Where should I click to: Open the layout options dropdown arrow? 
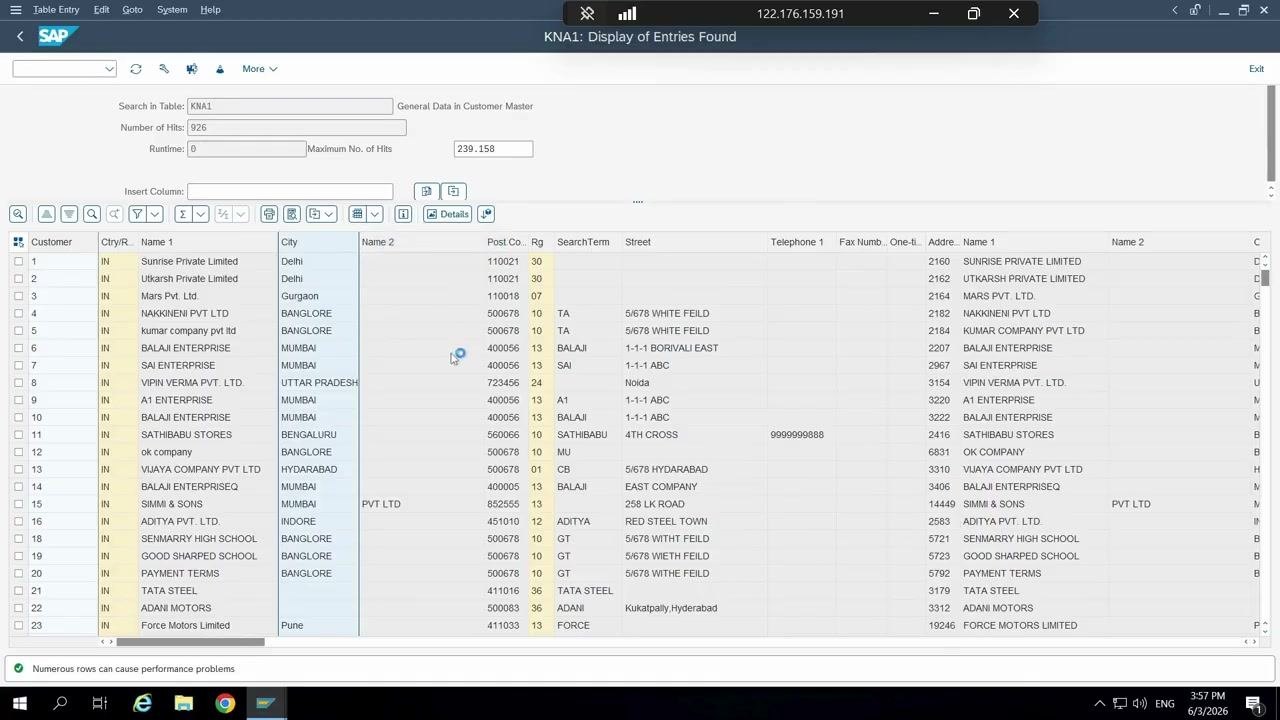[x=375, y=214]
